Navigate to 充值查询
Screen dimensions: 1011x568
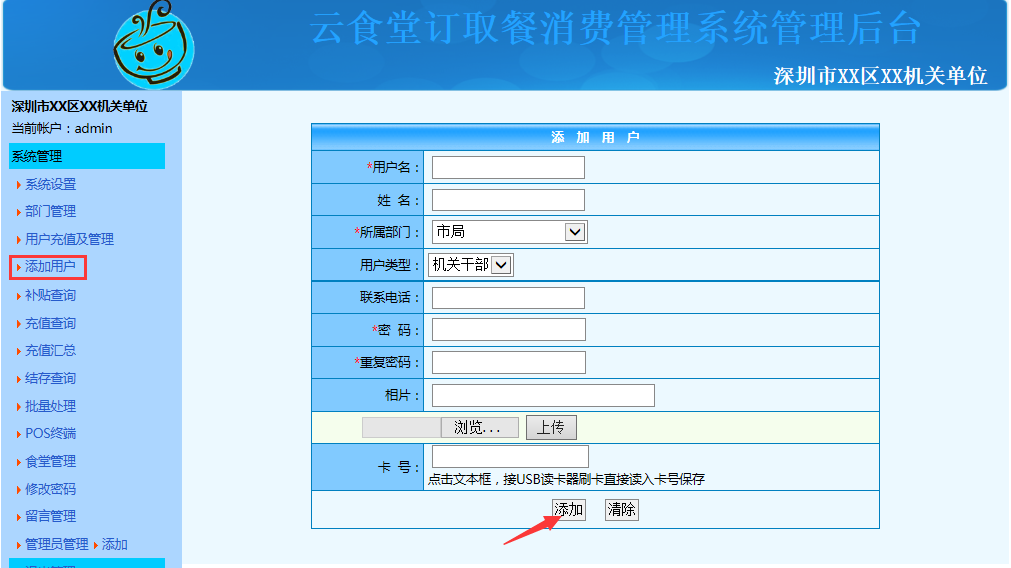[x=50, y=324]
